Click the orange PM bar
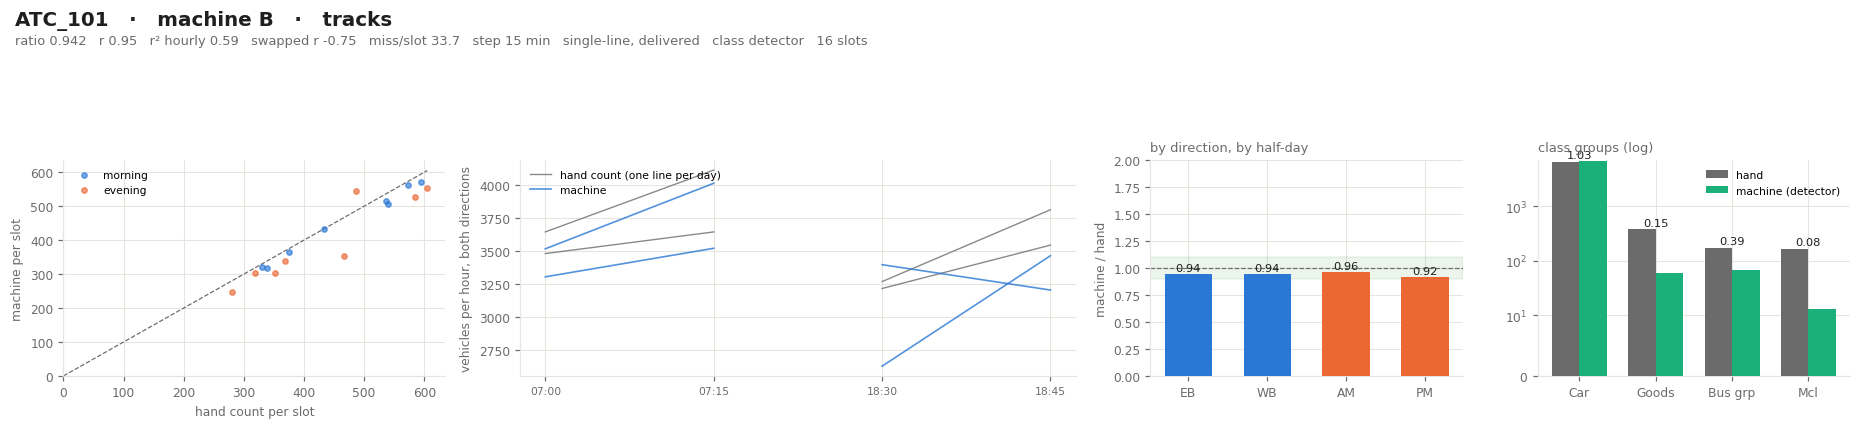Image resolution: width=1861 pixels, height=429 pixels. click(1424, 326)
